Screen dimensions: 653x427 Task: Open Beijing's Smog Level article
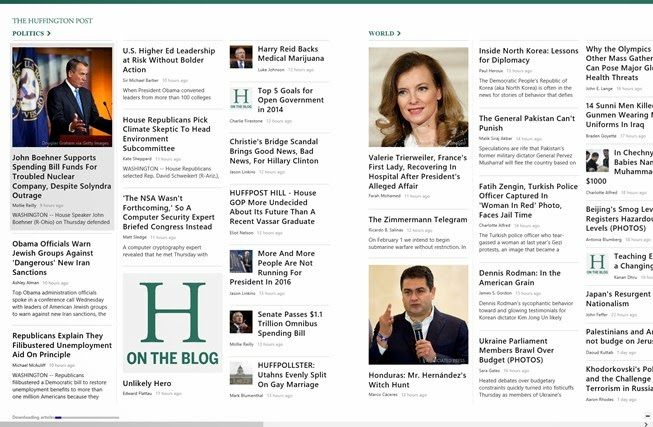619,219
